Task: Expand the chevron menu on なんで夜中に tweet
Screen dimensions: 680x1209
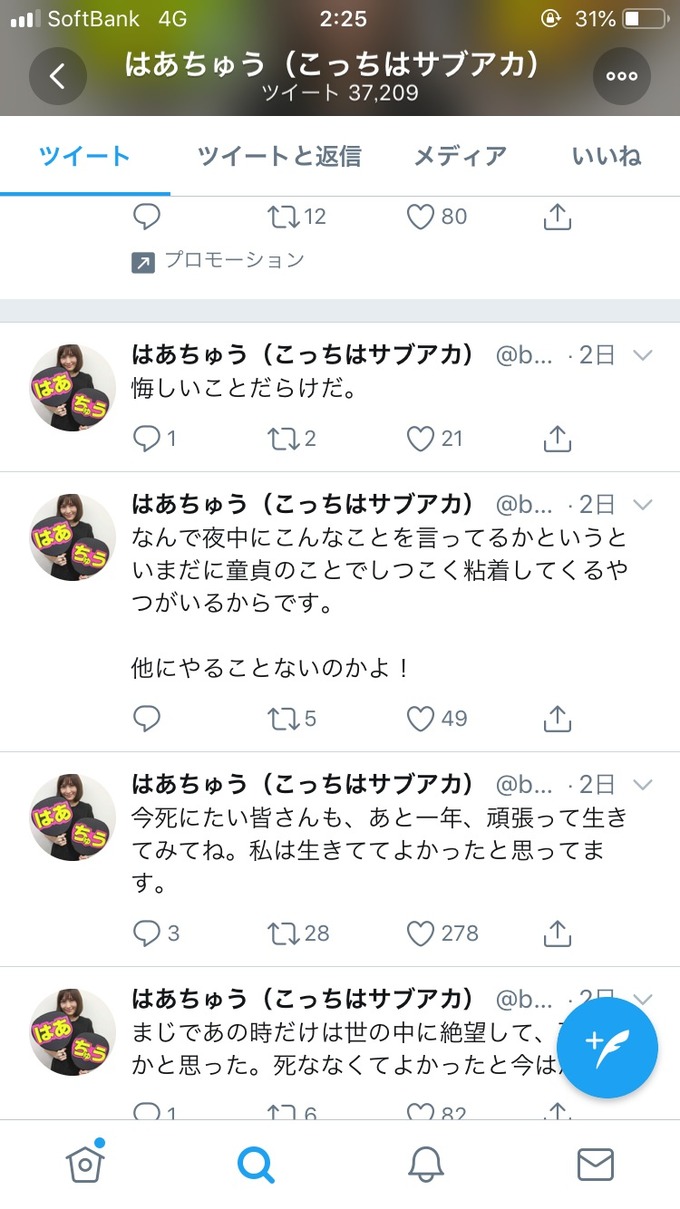Action: (x=643, y=504)
